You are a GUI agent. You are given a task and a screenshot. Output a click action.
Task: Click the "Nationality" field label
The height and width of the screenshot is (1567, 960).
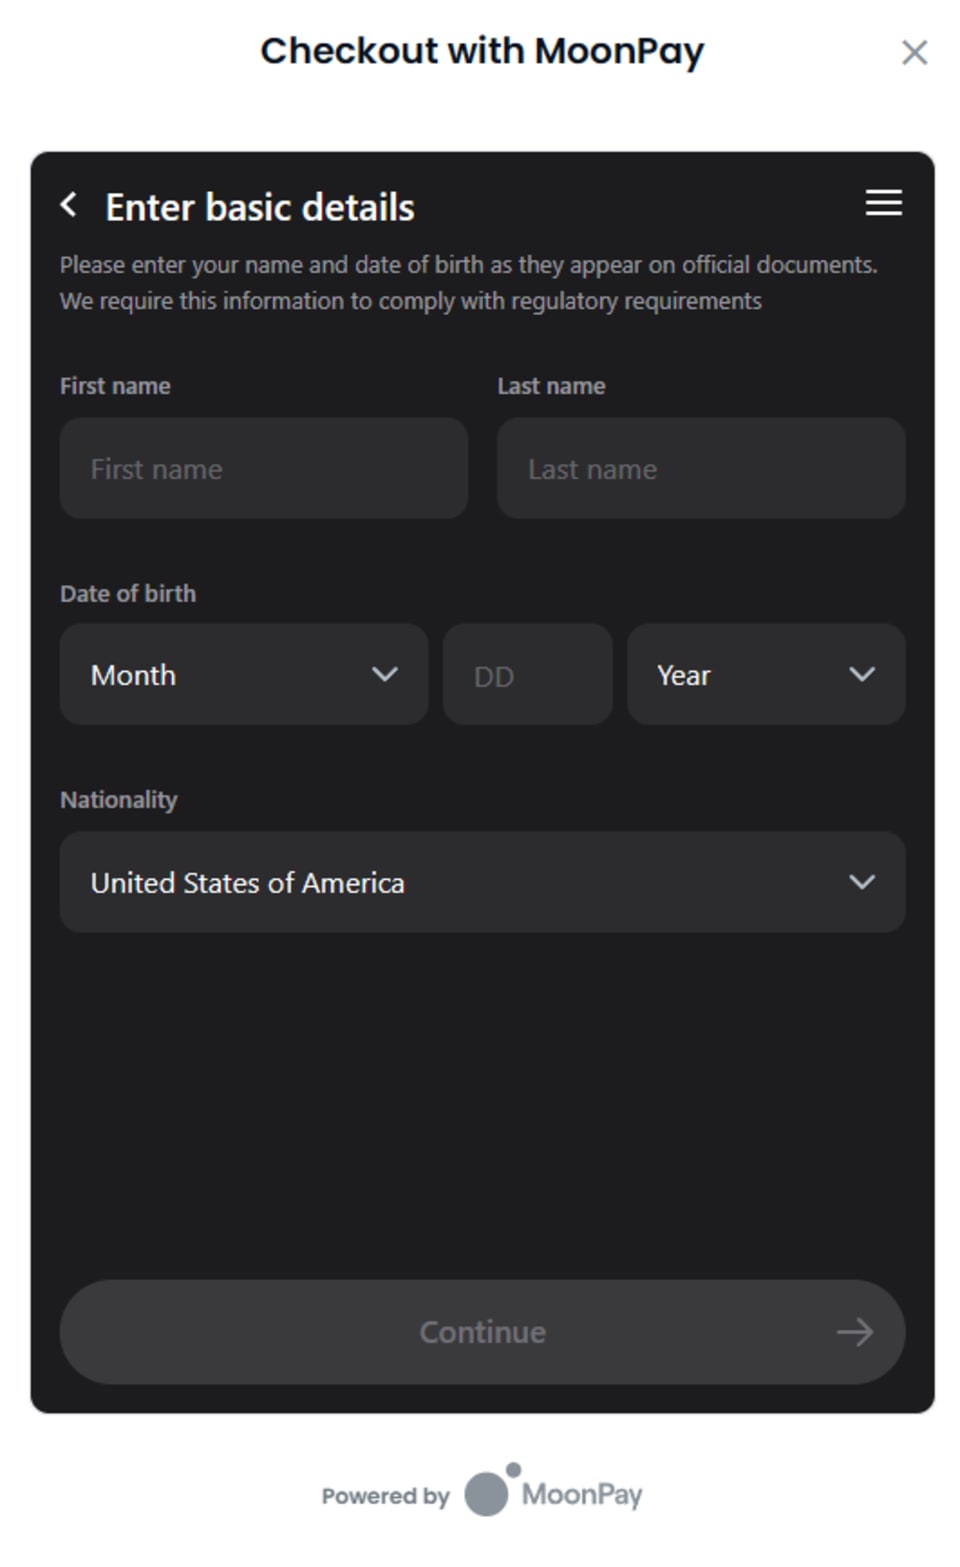pyautogui.click(x=119, y=800)
